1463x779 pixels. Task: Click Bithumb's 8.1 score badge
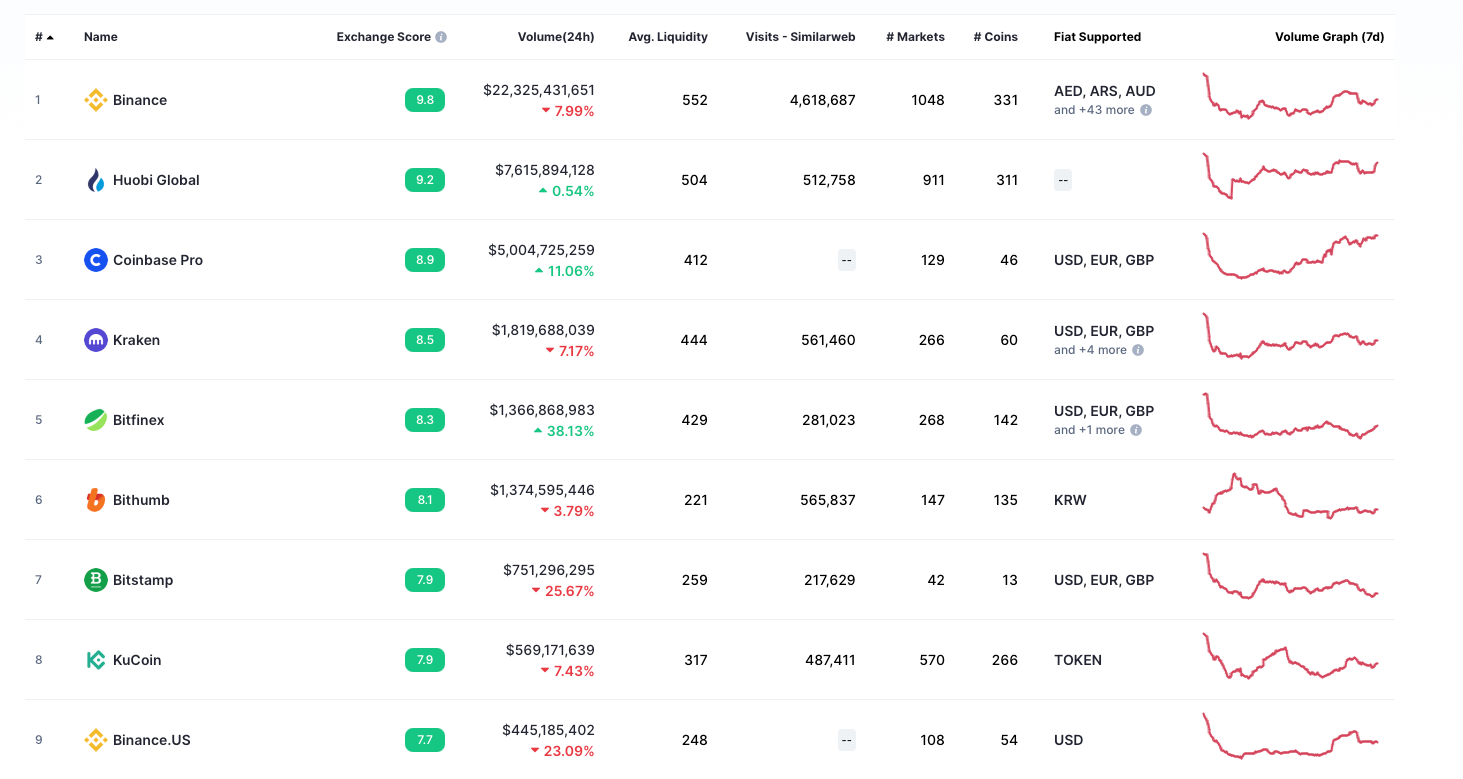[x=425, y=500]
